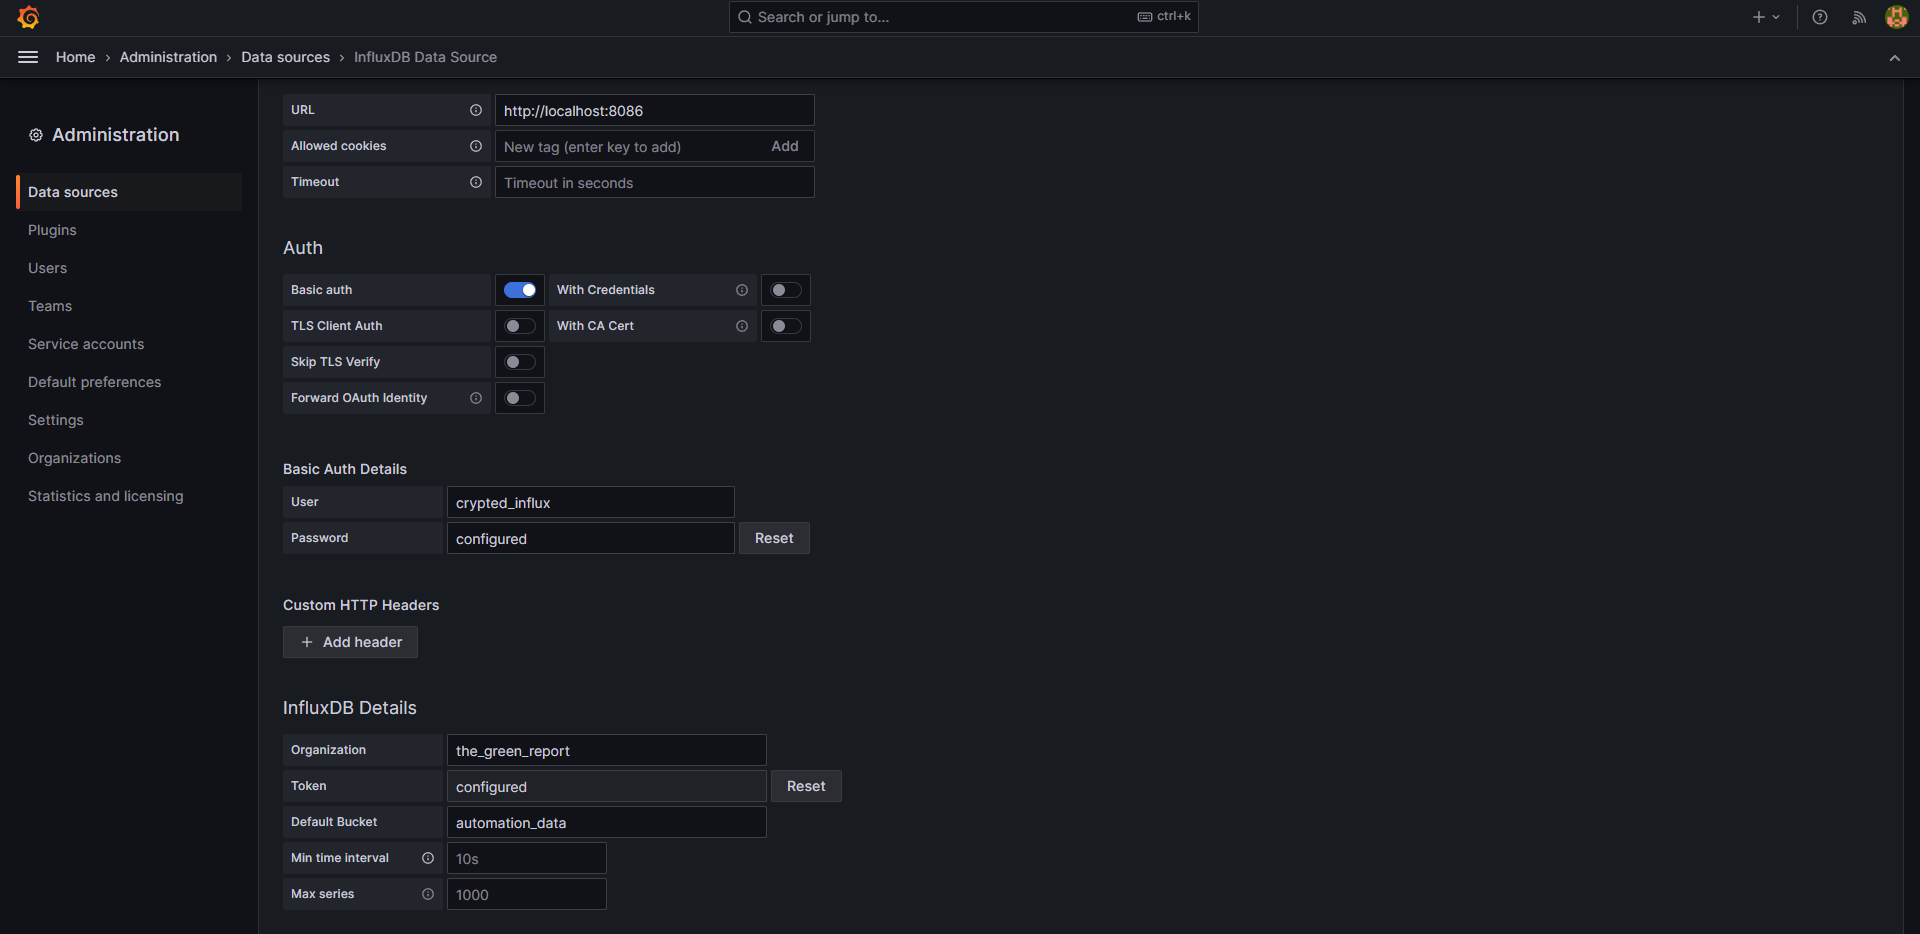
Task: Click the Default Bucket input field
Action: tap(607, 822)
